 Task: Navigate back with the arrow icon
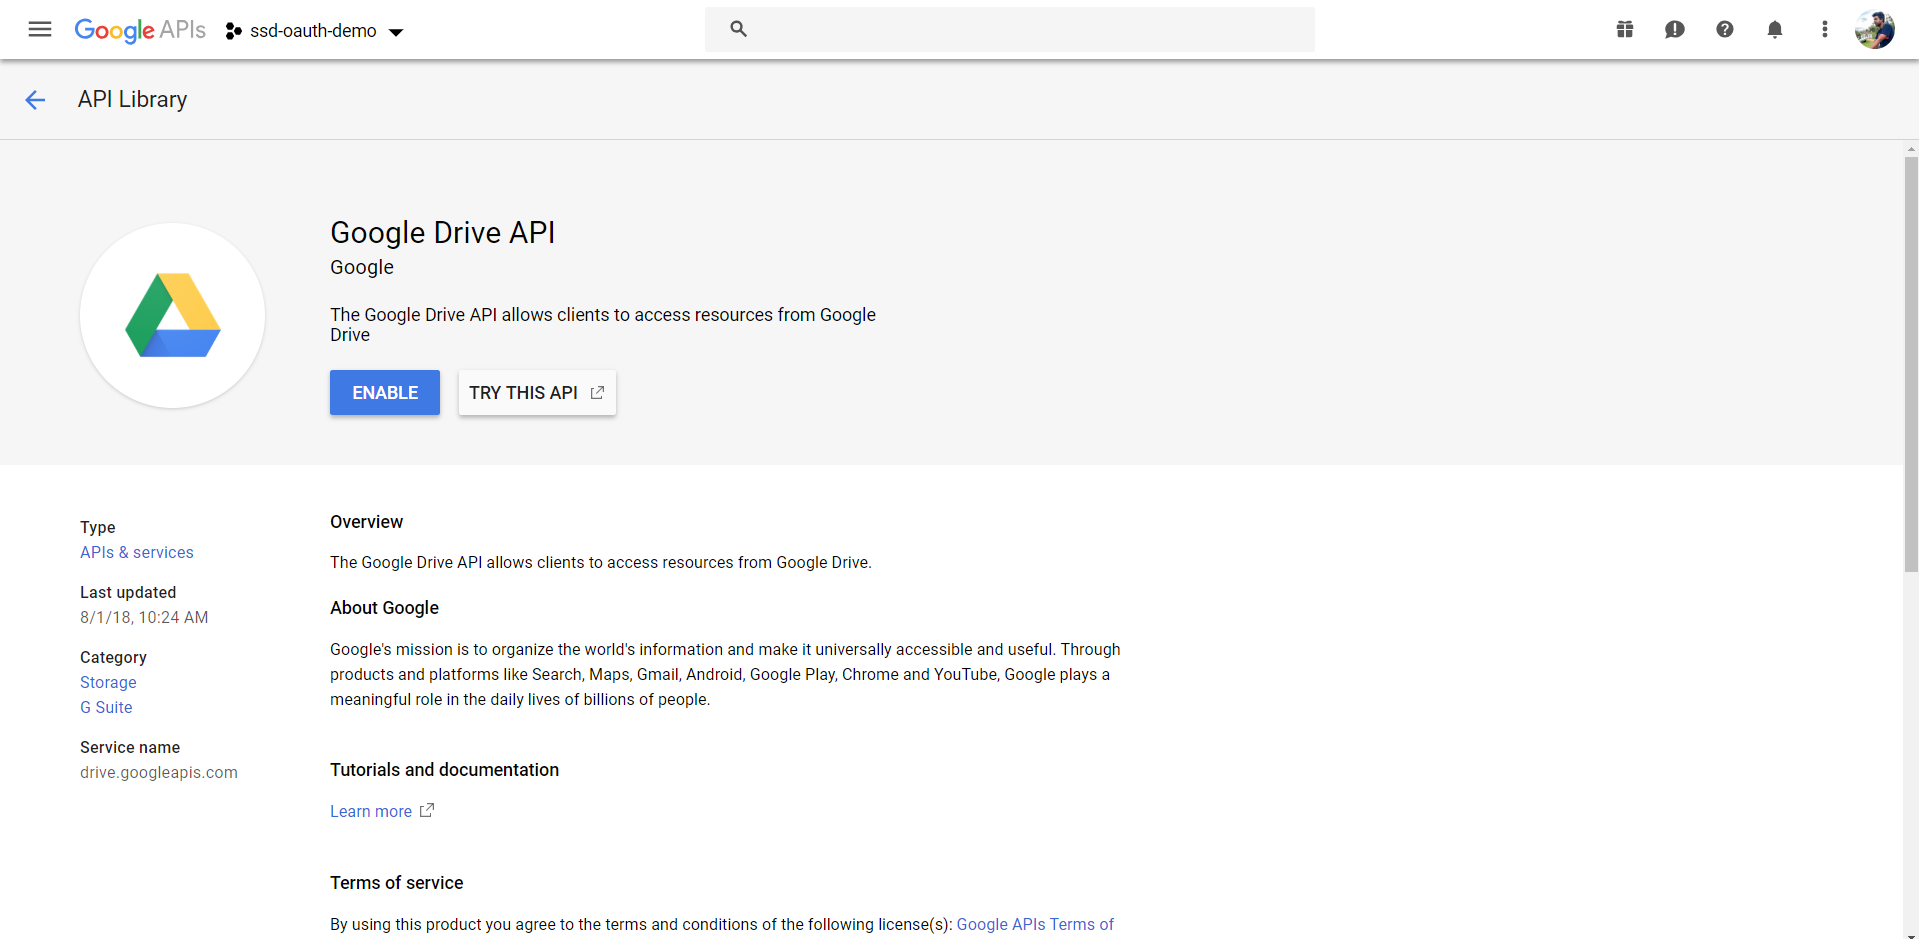pyautogui.click(x=36, y=99)
